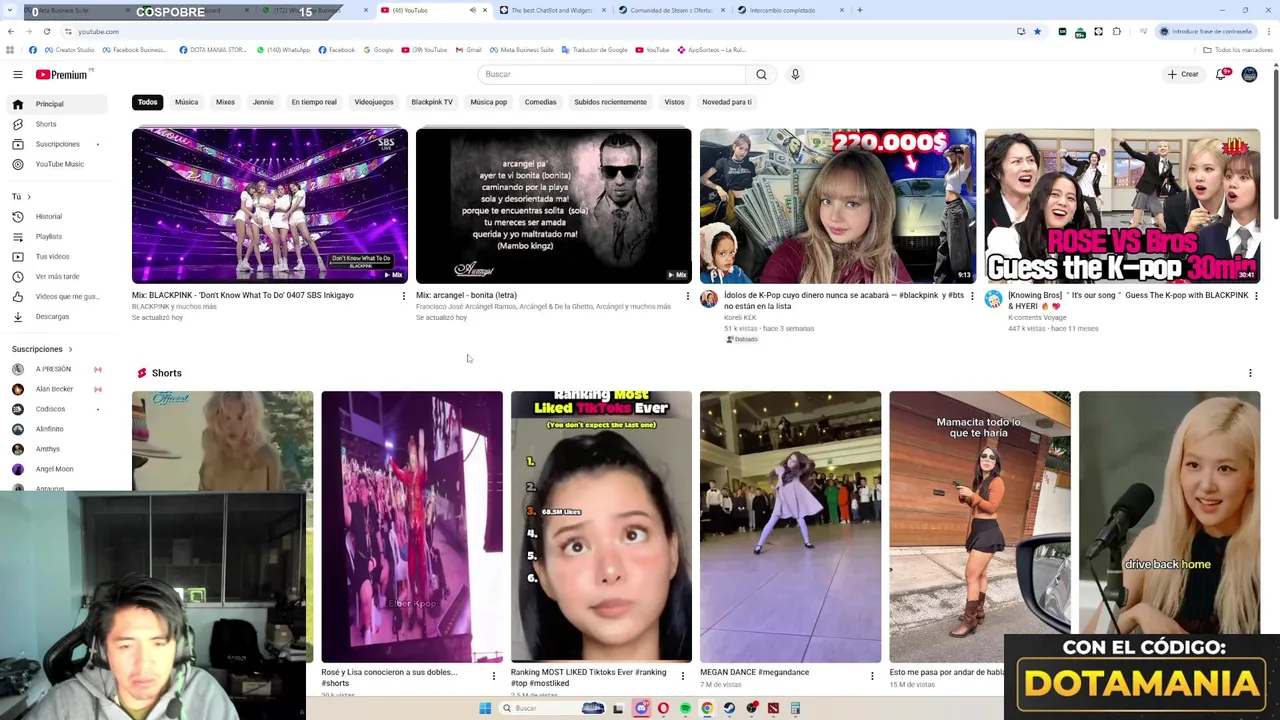
Task: Open Creator Studio bookmark
Action: pyautogui.click(x=69, y=50)
